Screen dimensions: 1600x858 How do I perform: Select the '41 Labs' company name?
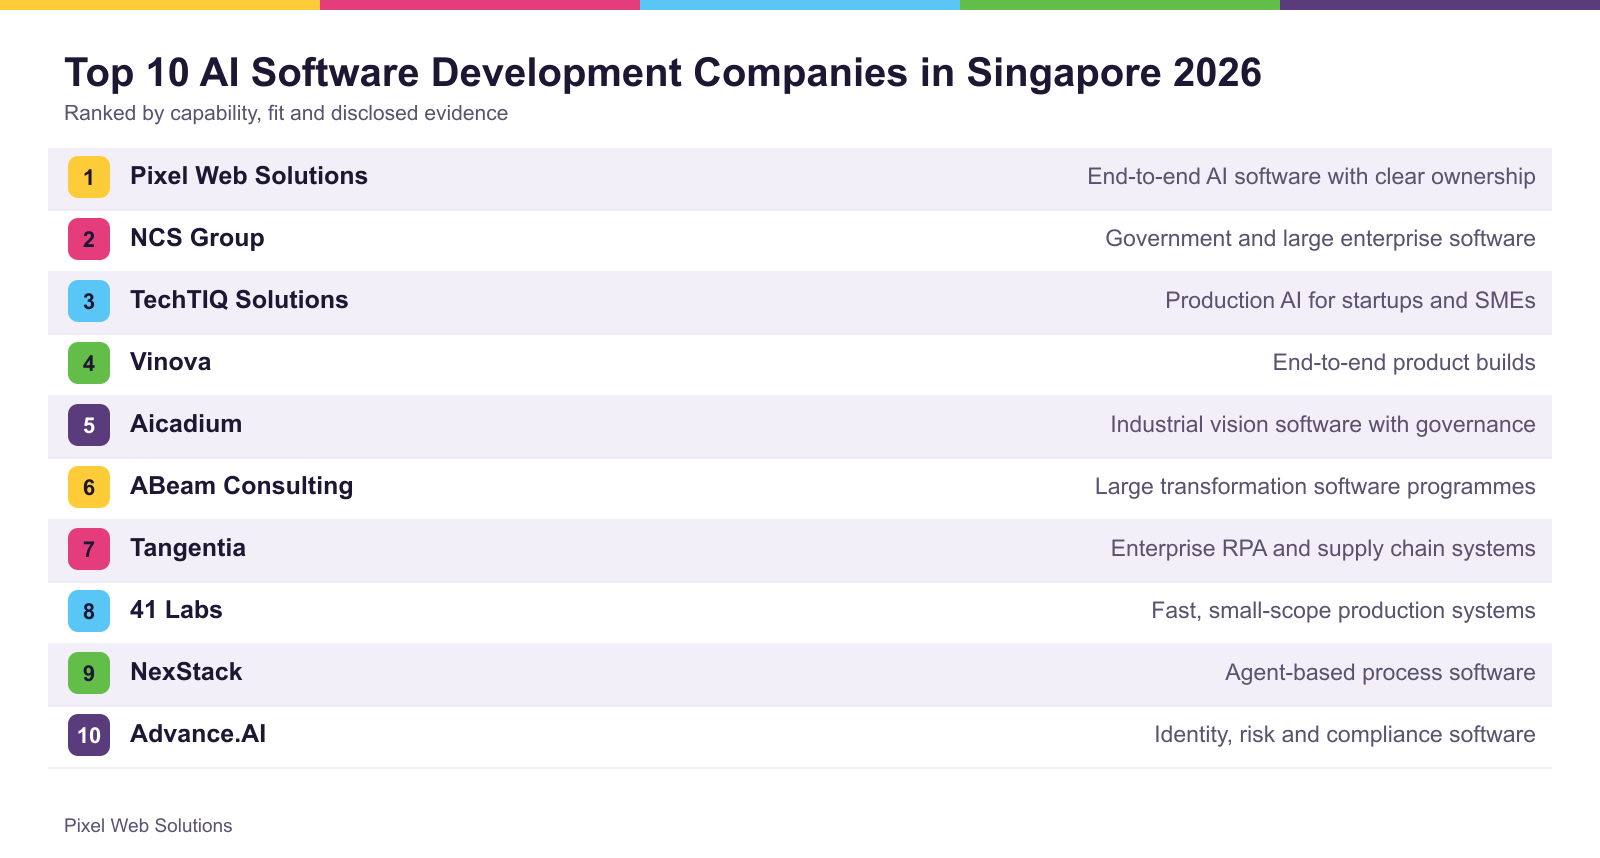click(176, 610)
